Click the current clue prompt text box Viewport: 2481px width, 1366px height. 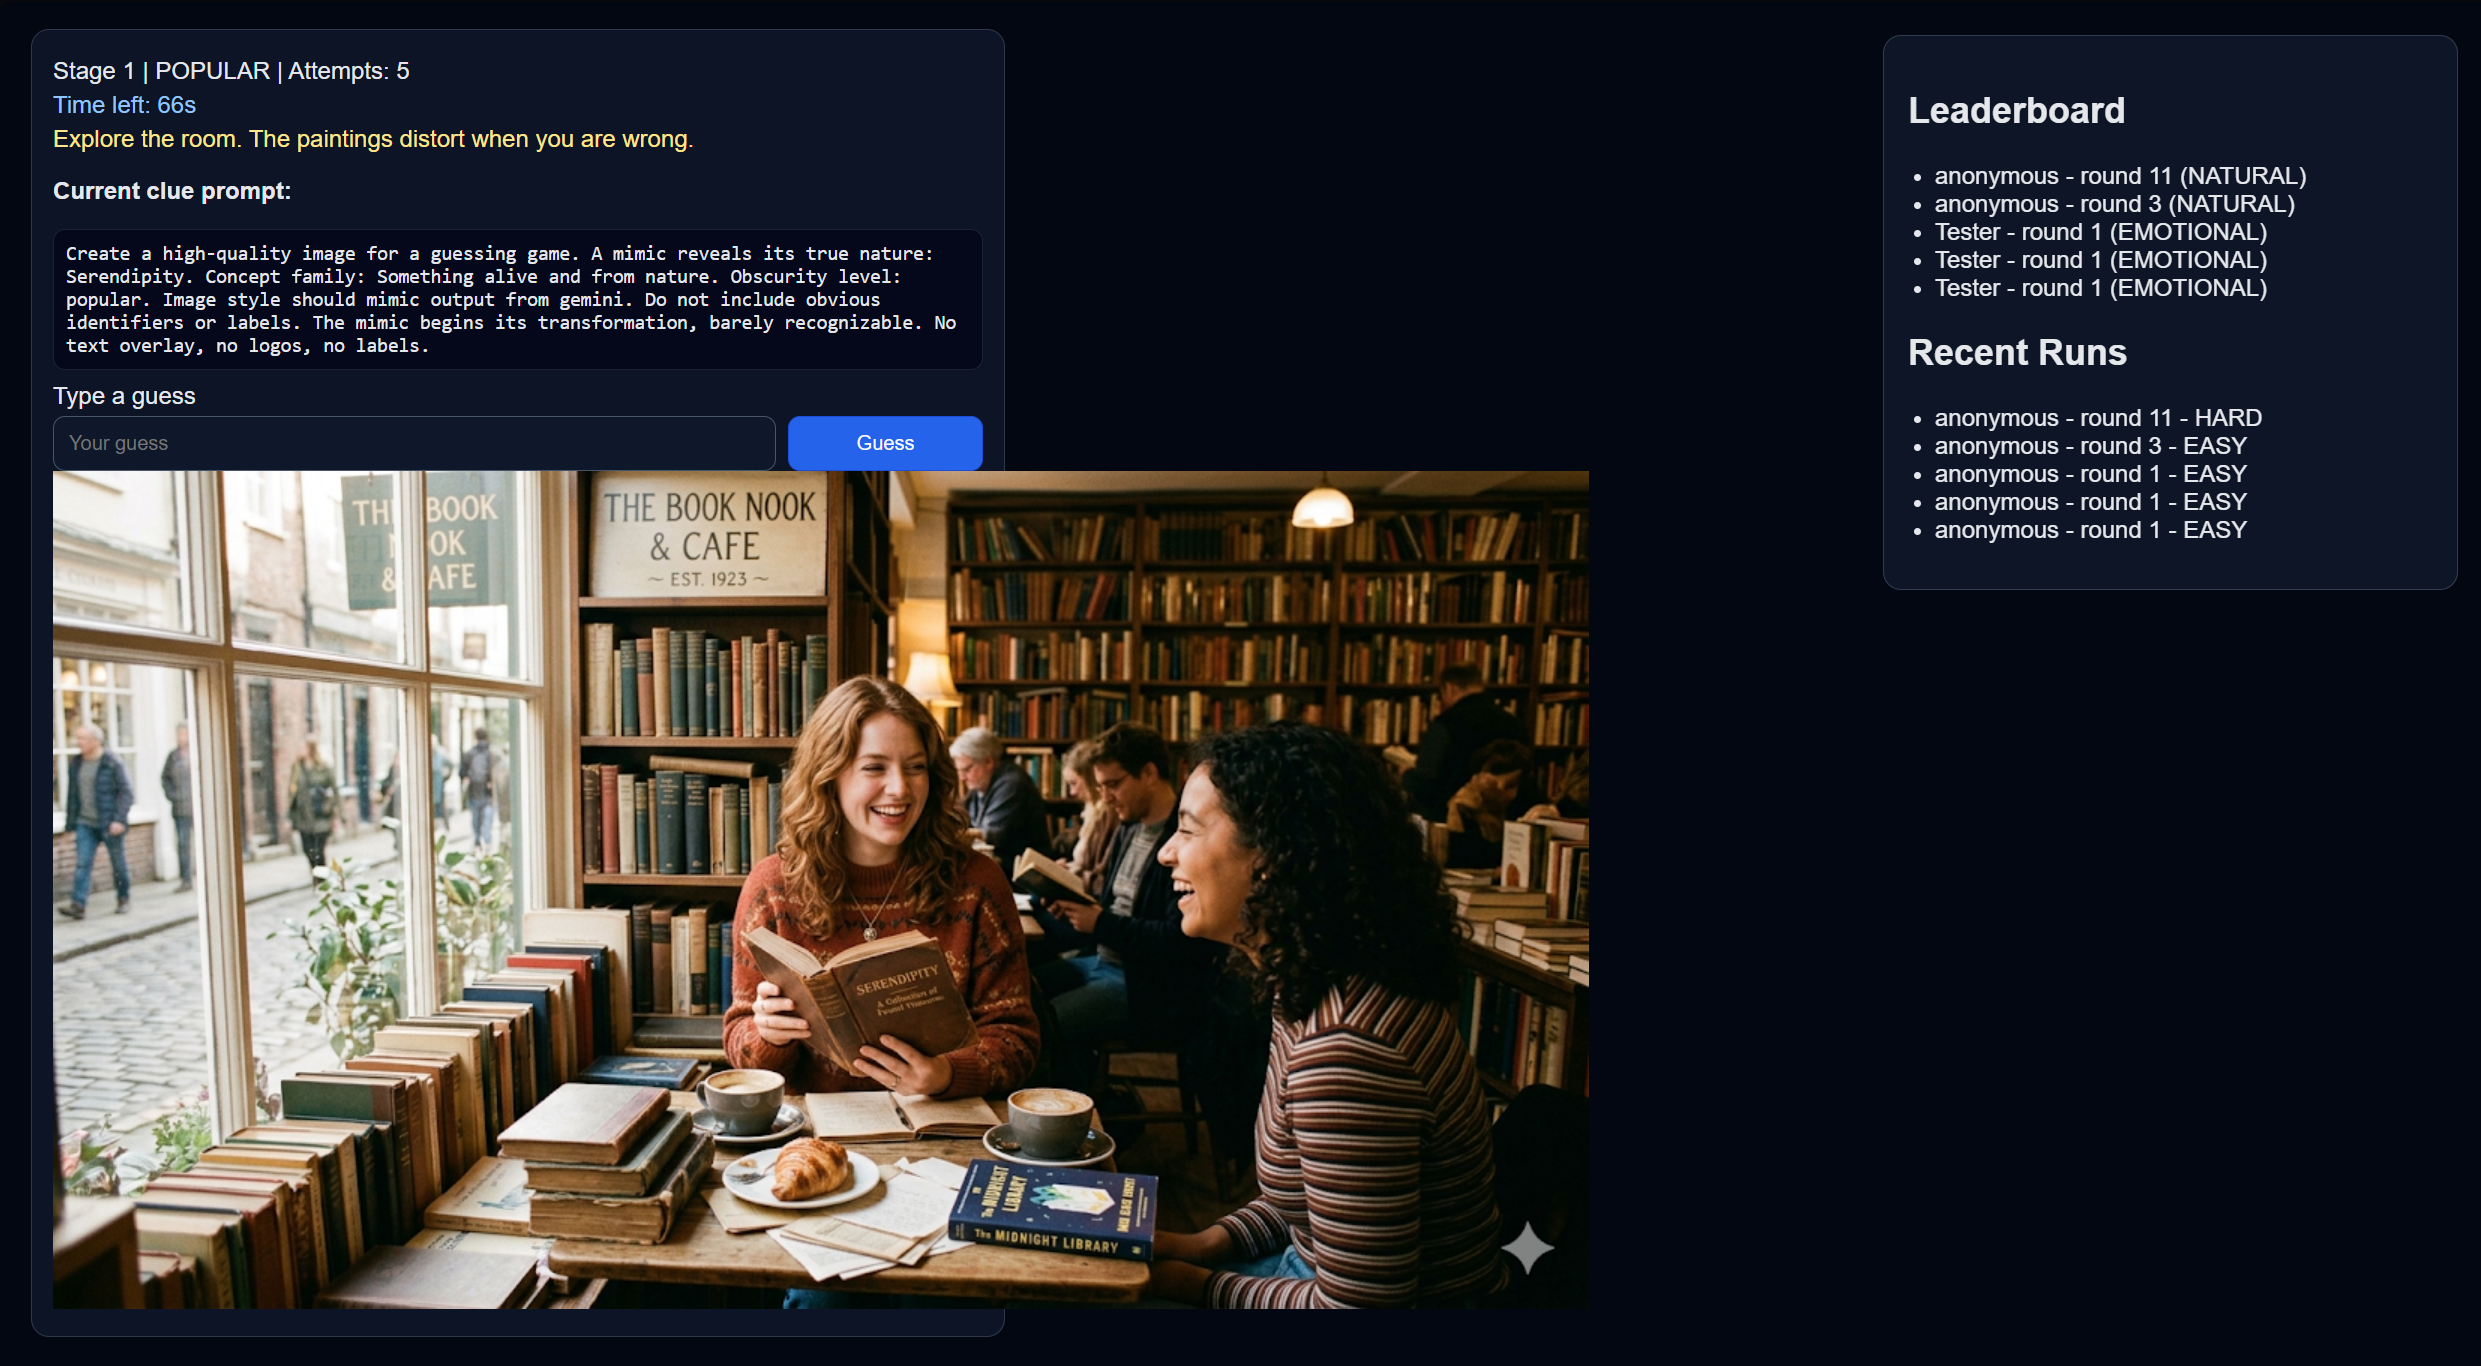pyautogui.click(x=517, y=299)
